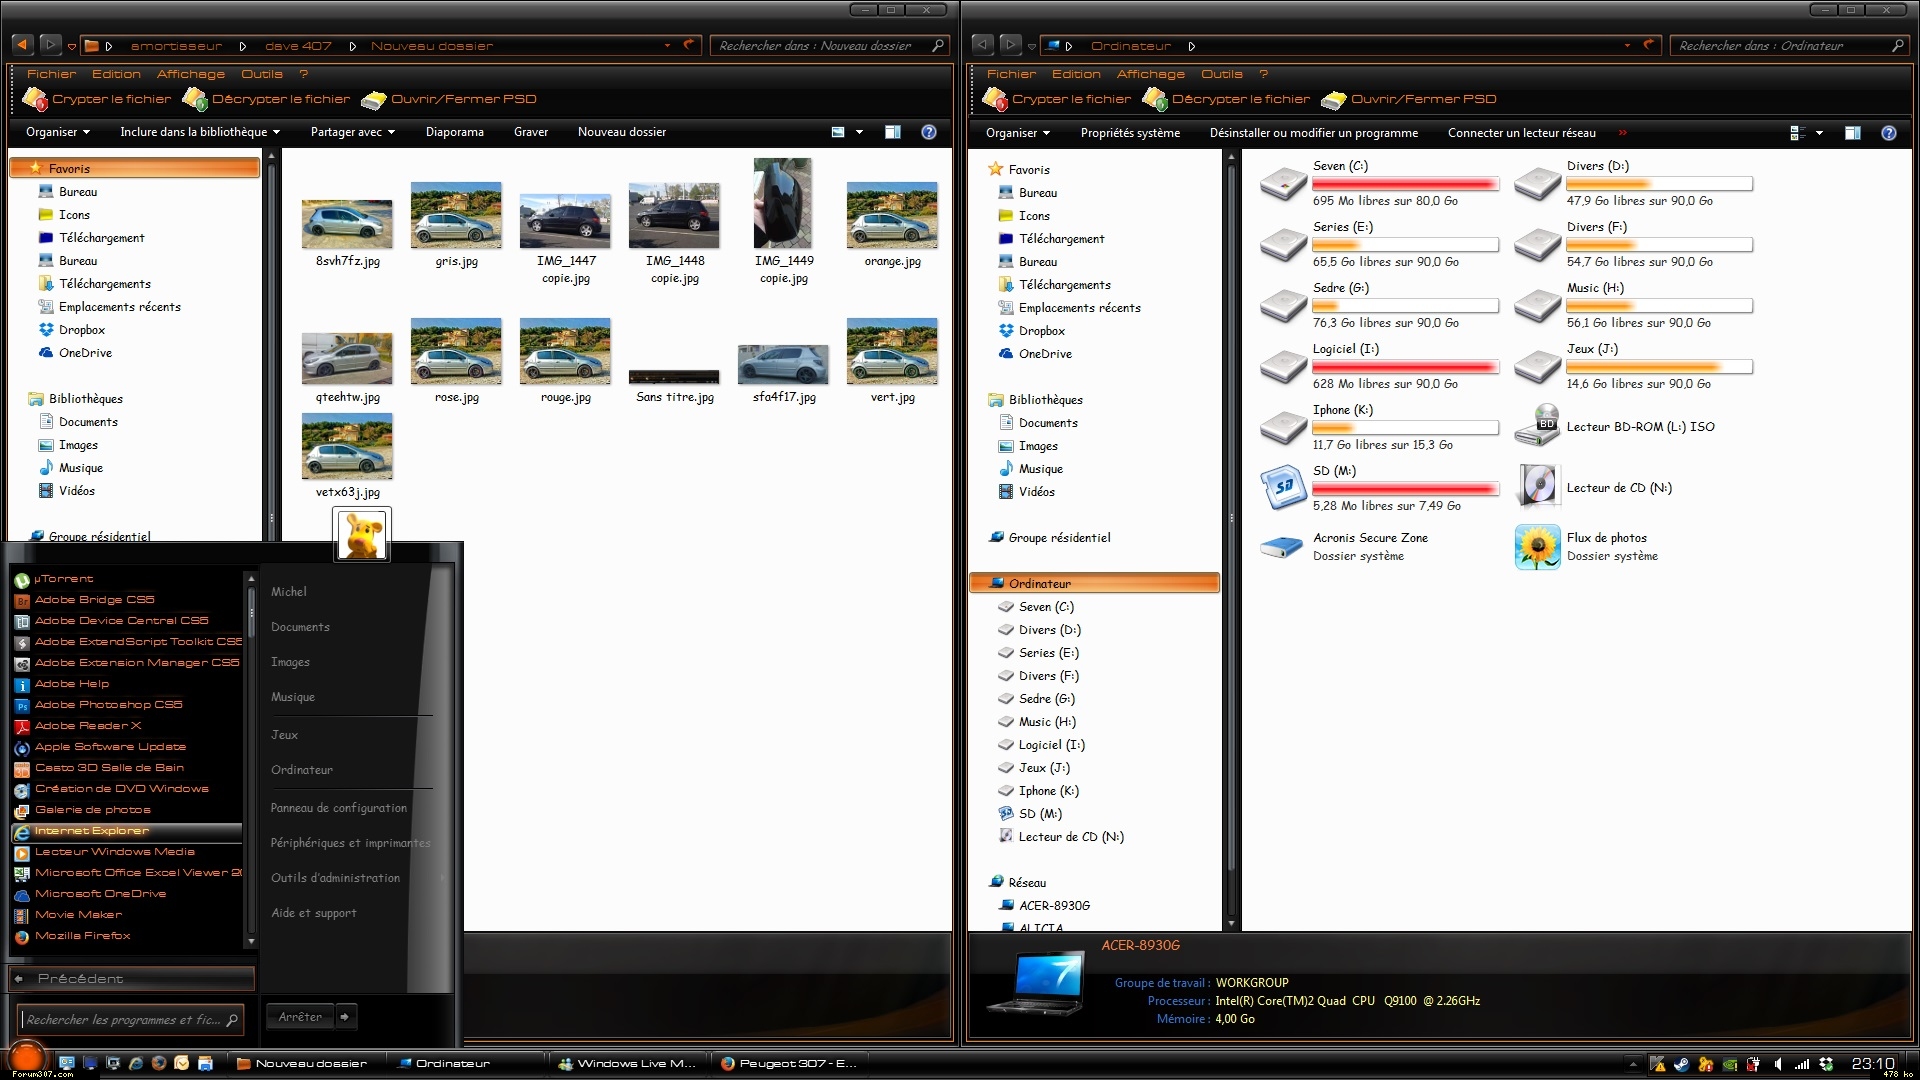Image resolution: width=1920 pixels, height=1080 pixels.
Task: Expand the shutdown options arrow next to Arrêter
Action: pos(345,1017)
